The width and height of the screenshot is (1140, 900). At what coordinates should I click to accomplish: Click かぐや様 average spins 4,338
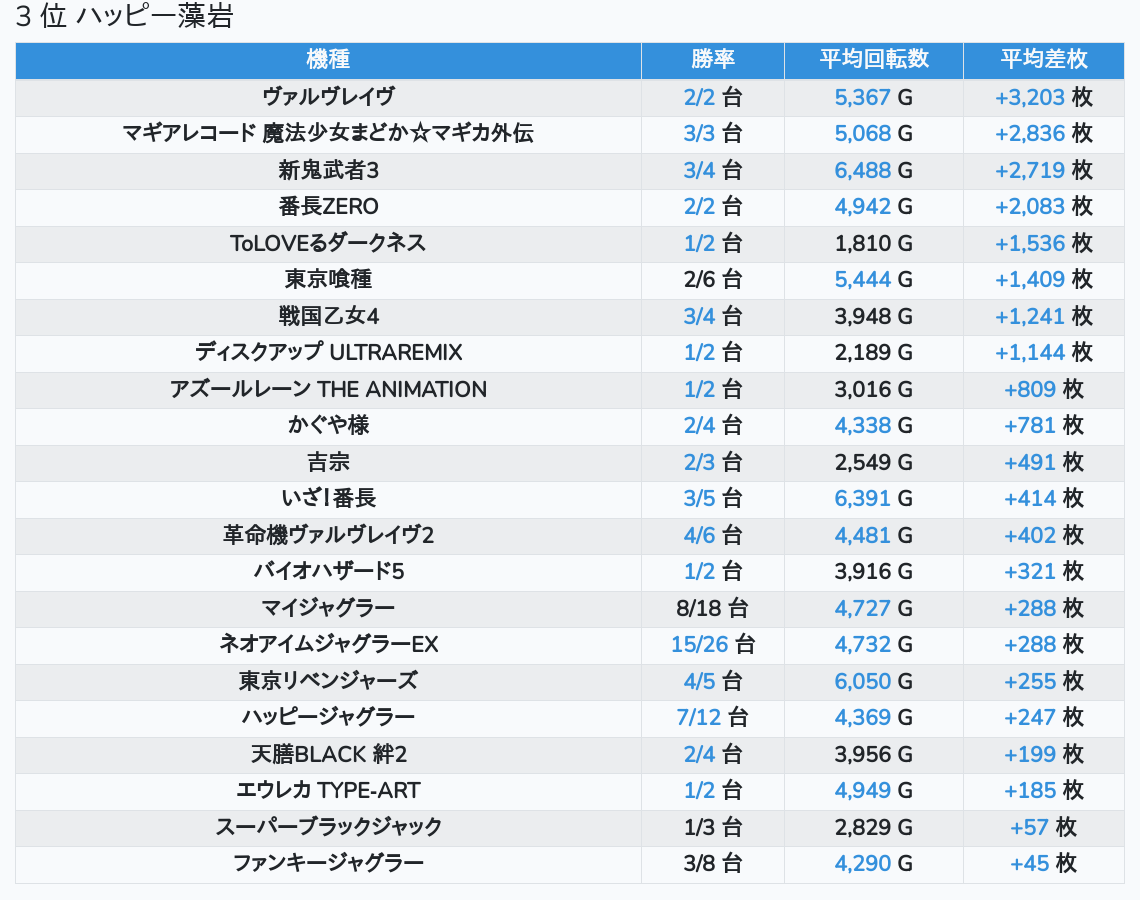tap(862, 426)
